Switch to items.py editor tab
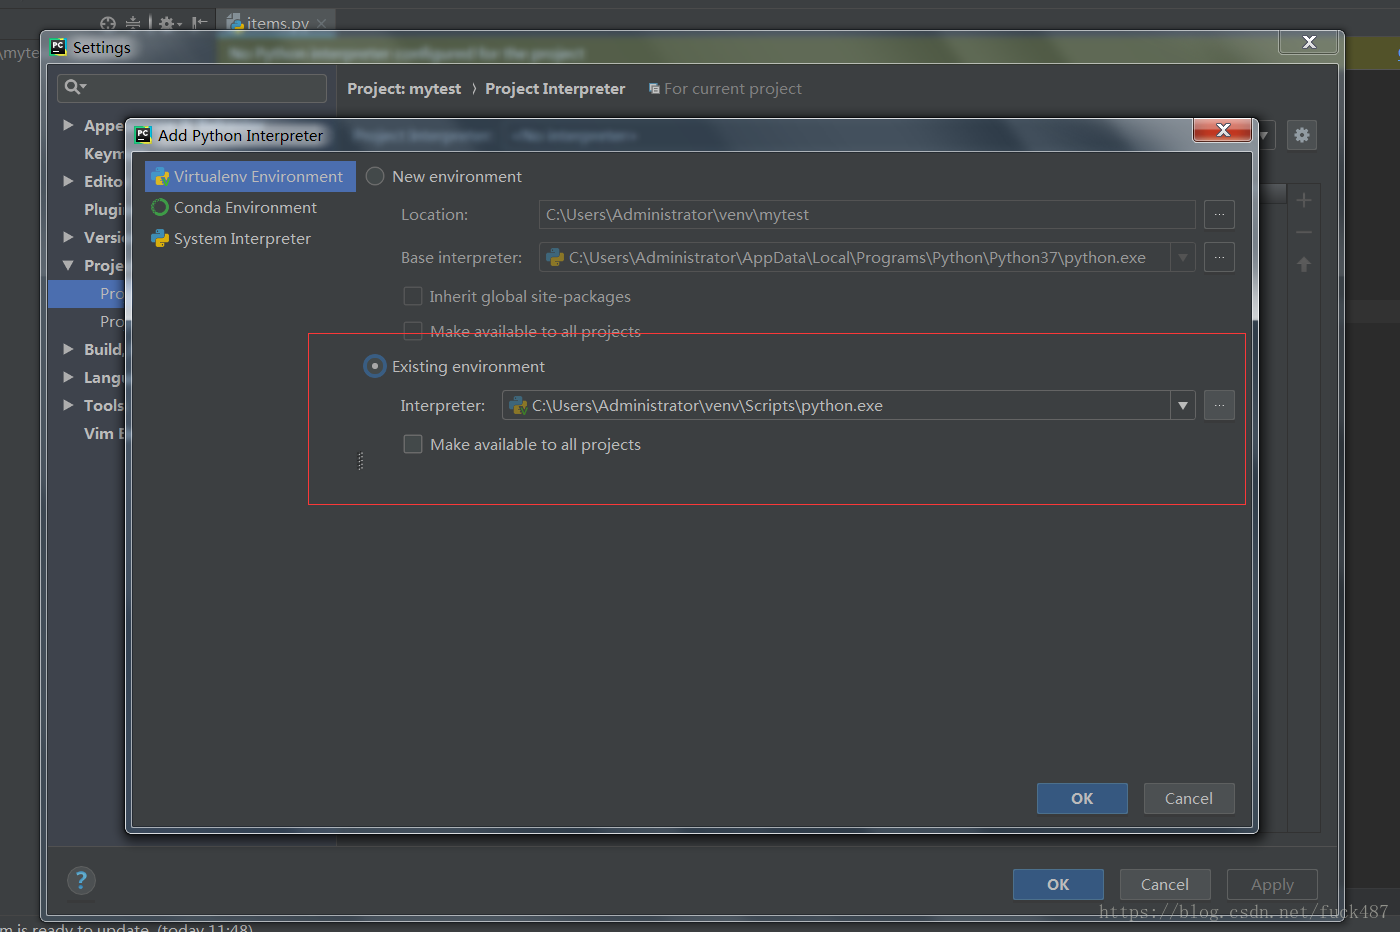1400x932 pixels. (277, 23)
